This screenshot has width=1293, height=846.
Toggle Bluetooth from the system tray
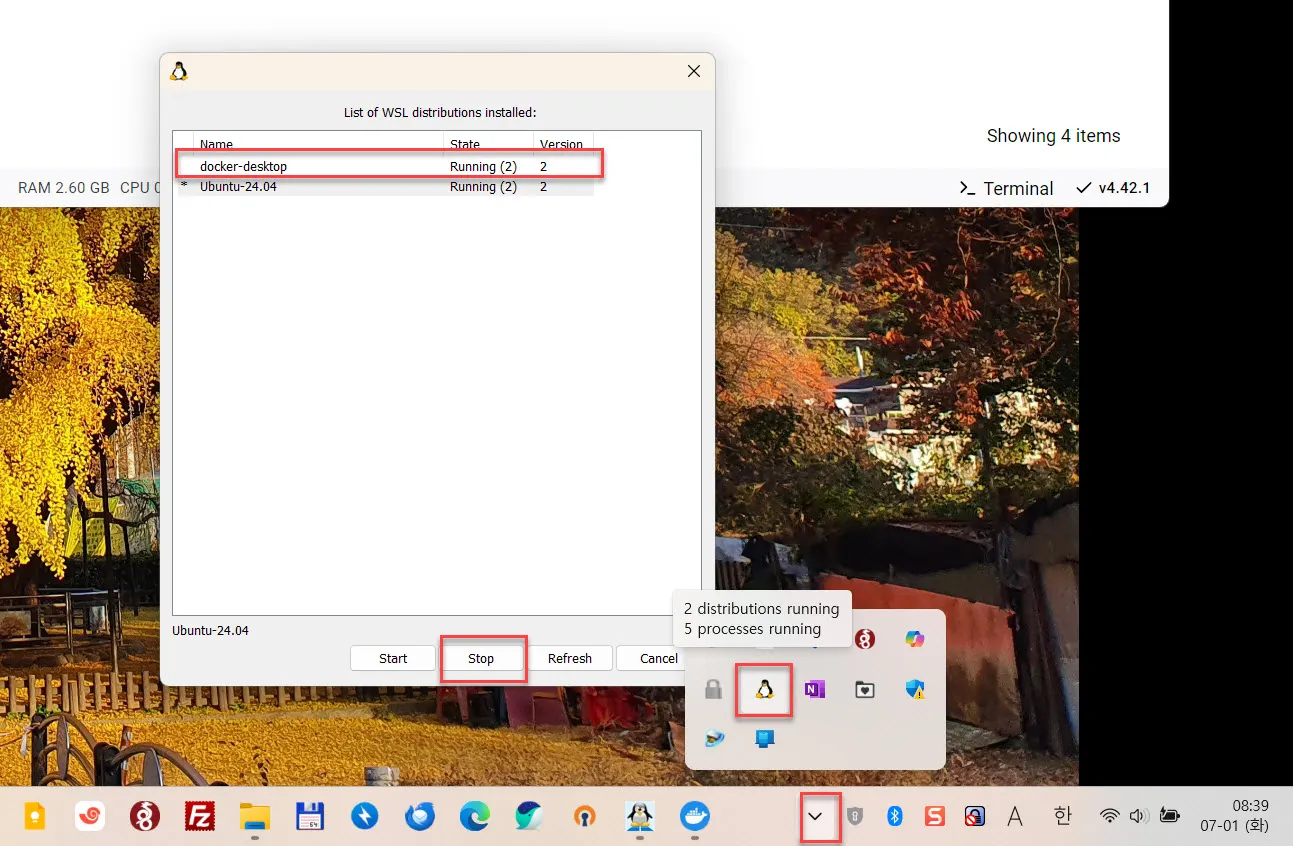tap(895, 815)
